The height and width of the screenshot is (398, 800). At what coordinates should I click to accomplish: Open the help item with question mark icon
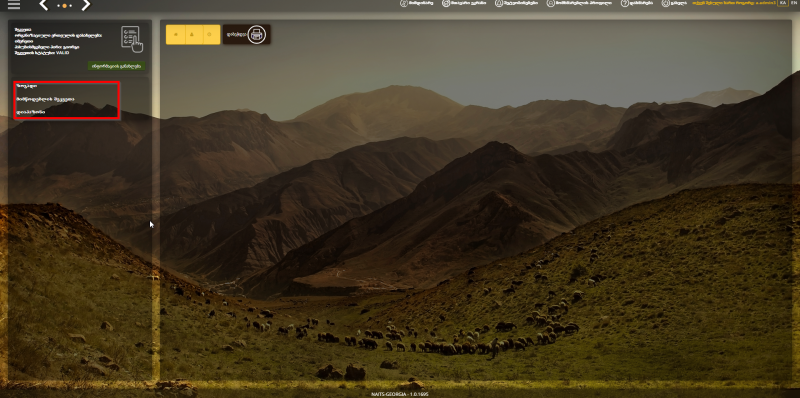637,3
